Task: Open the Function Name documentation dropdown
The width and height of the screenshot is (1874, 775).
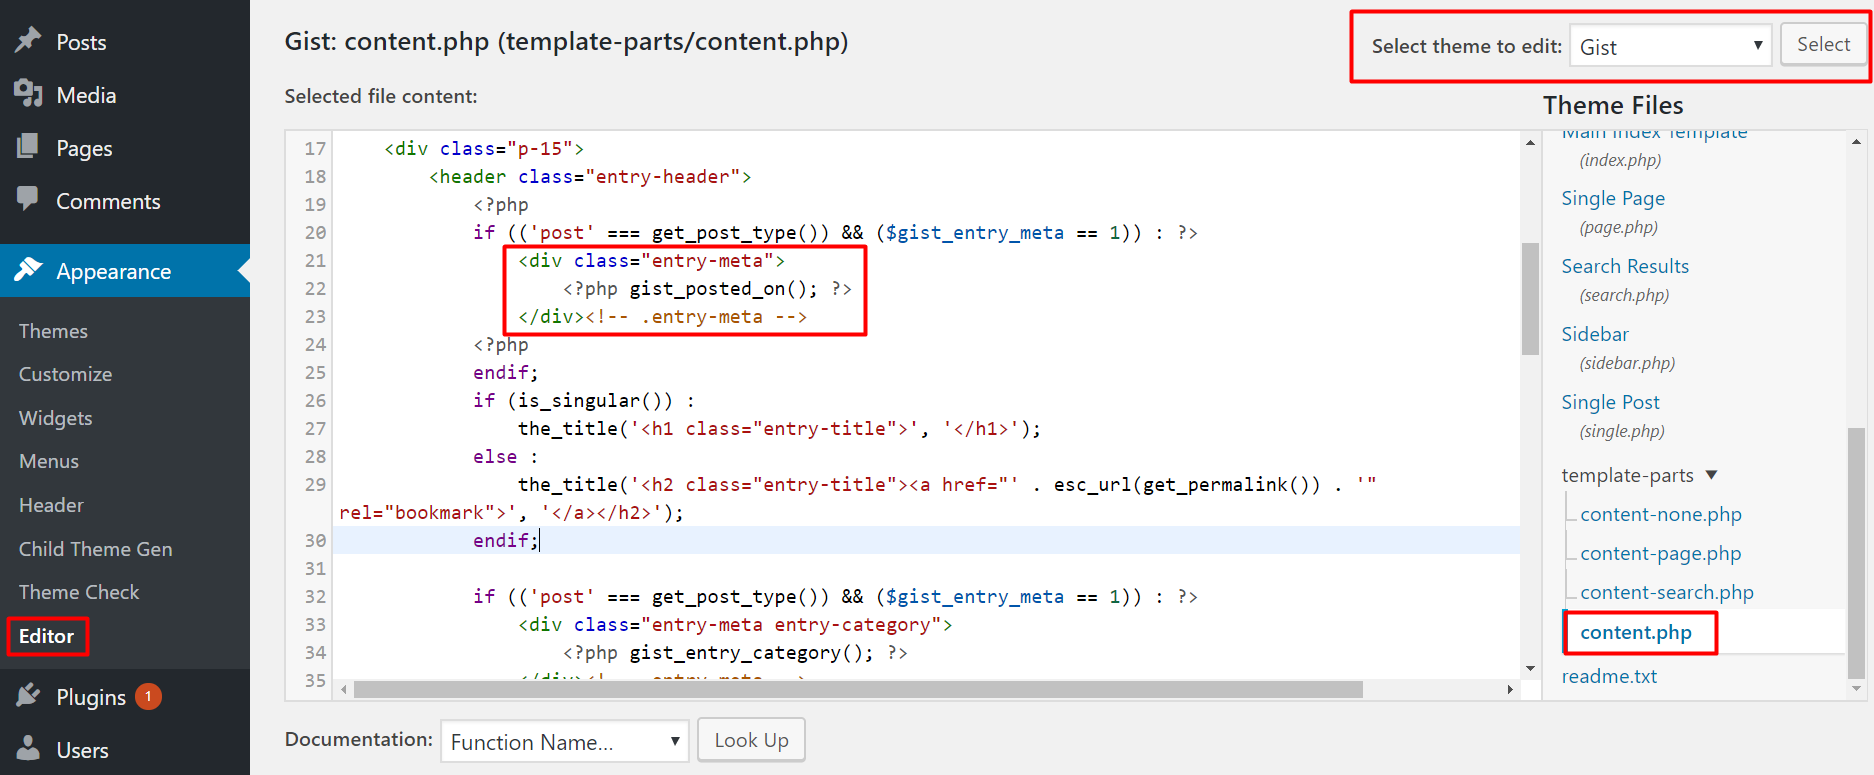Action: [x=564, y=742]
